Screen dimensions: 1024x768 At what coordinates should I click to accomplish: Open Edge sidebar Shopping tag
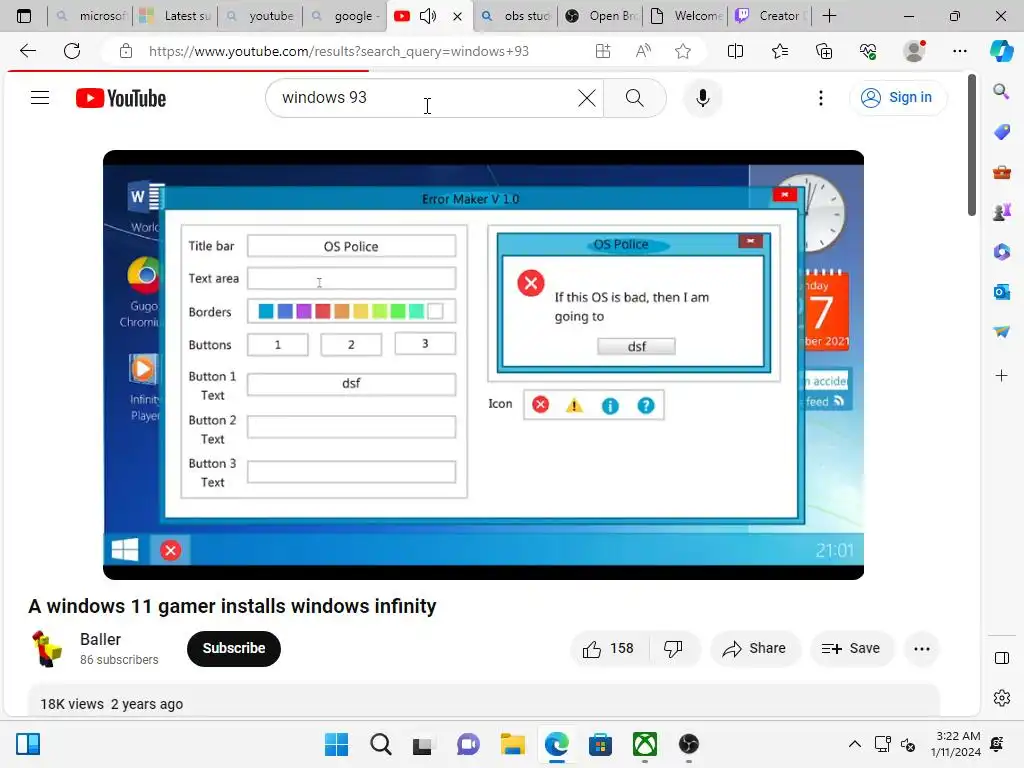[x=1001, y=132]
